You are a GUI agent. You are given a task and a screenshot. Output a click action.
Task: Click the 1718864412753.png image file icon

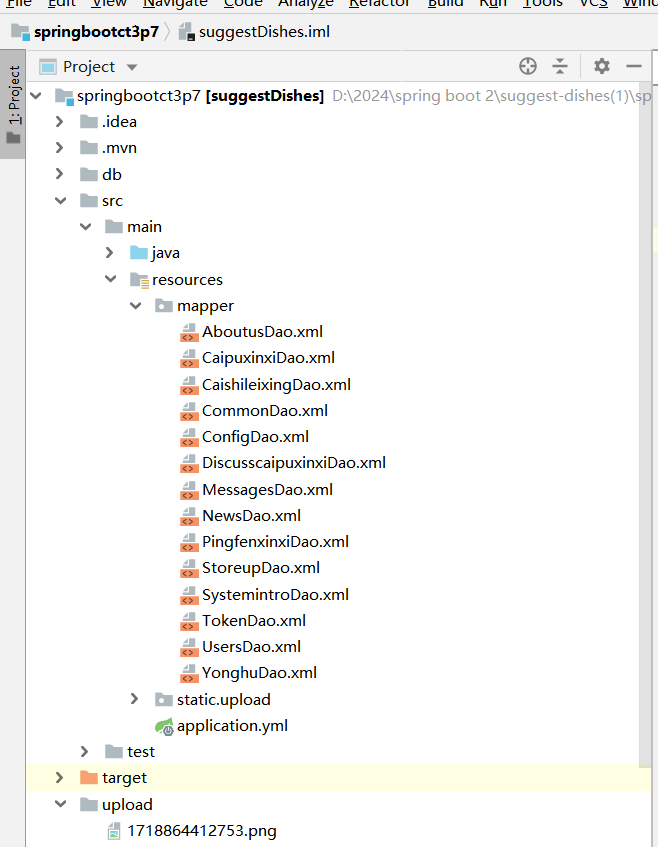(113, 831)
